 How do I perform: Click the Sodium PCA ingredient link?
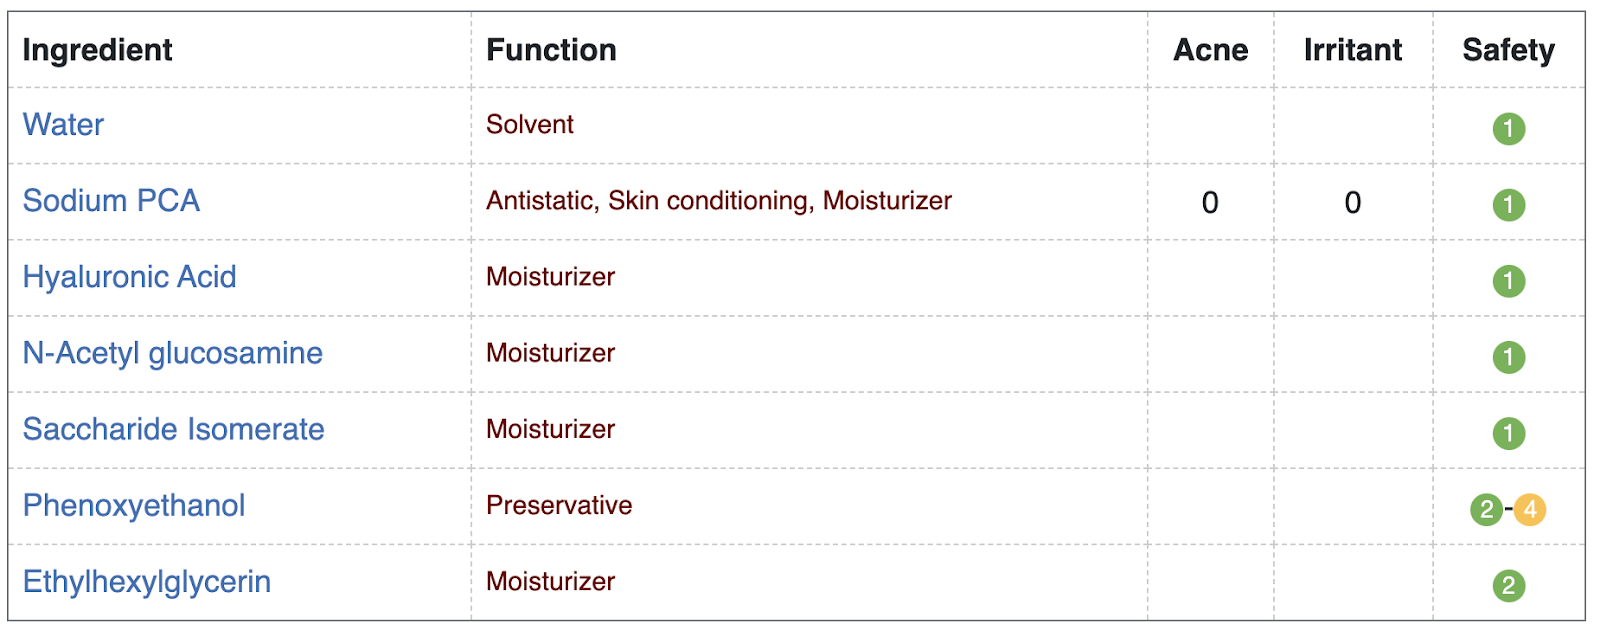click(x=111, y=201)
